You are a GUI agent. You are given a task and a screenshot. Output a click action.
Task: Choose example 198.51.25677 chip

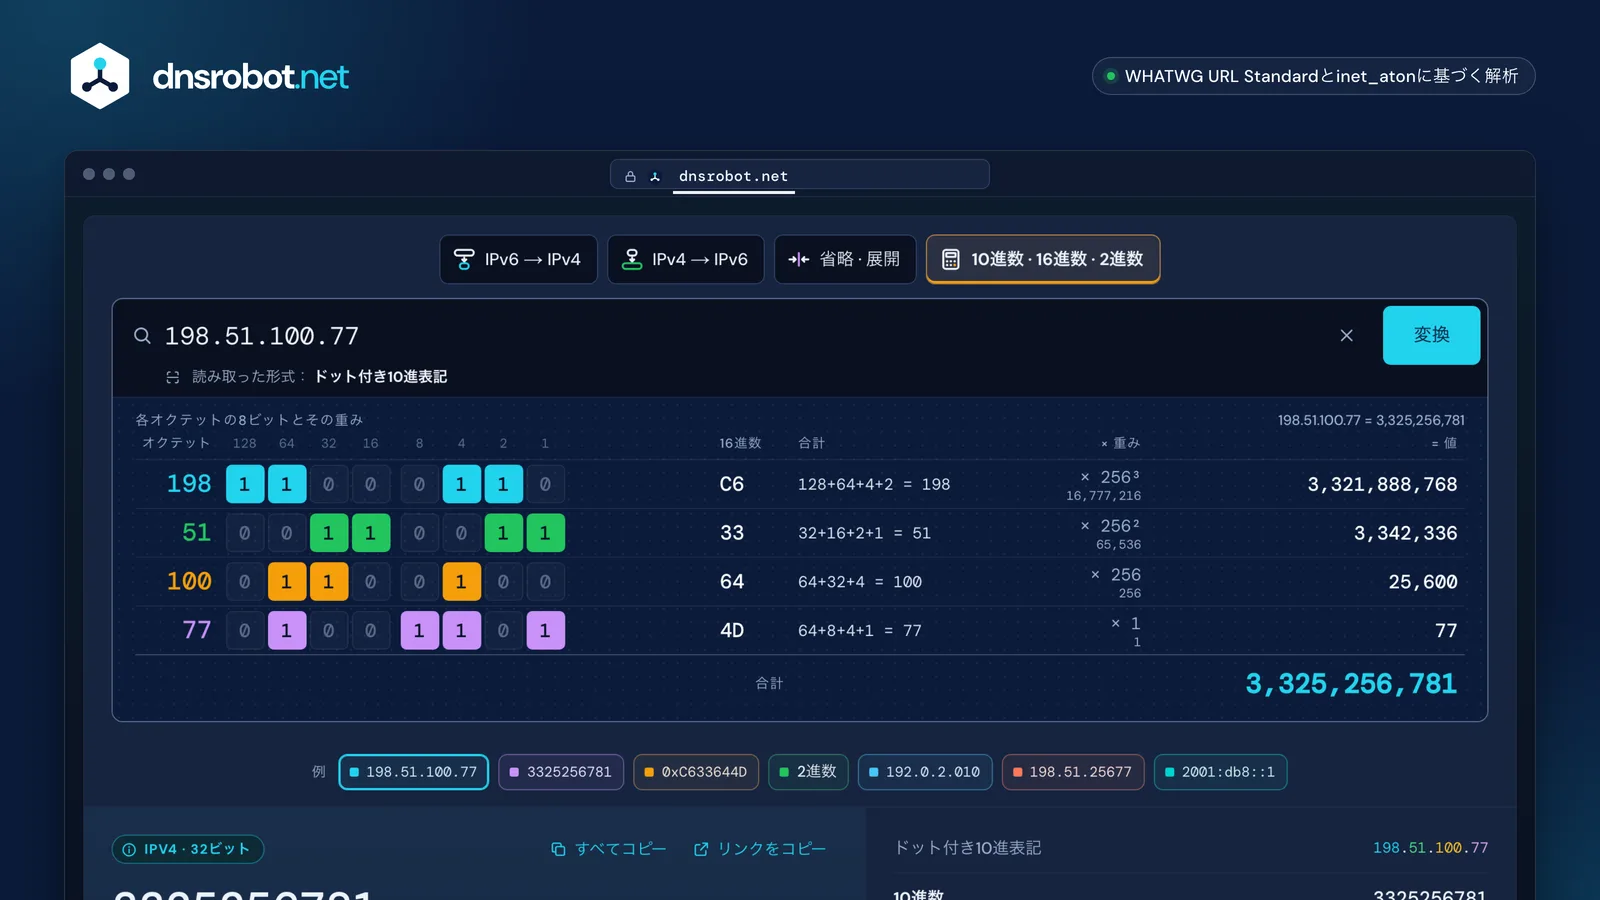click(x=1073, y=772)
